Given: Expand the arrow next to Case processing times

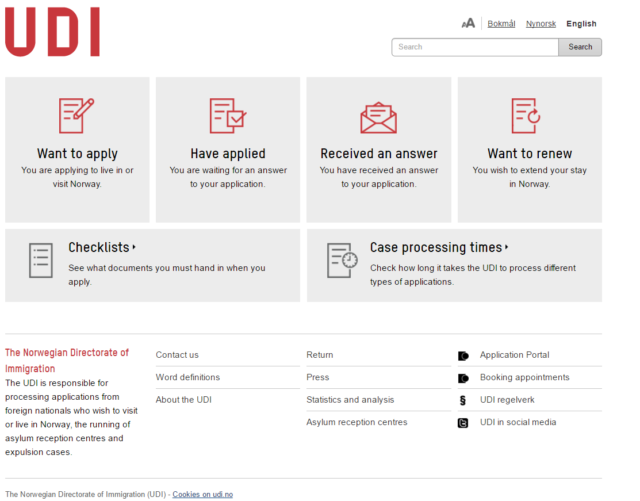Looking at the screenshot, I should pyautogui.click(x=507, y=247).
